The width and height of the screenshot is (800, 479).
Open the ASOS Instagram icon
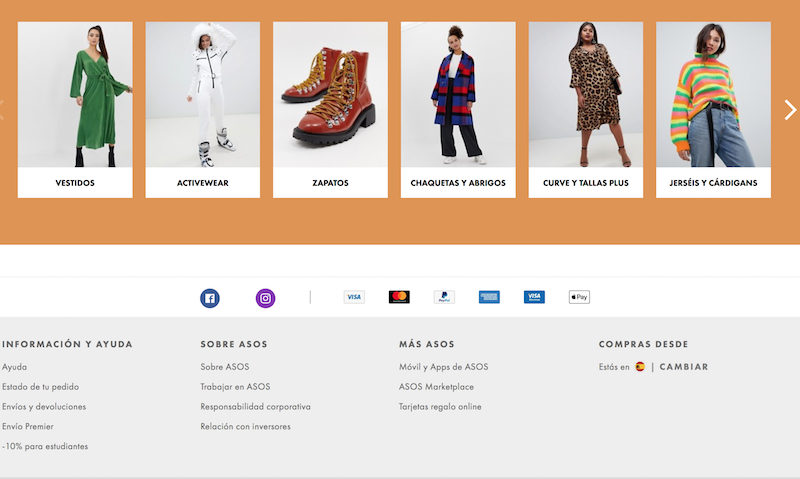[x=265, y=298]
